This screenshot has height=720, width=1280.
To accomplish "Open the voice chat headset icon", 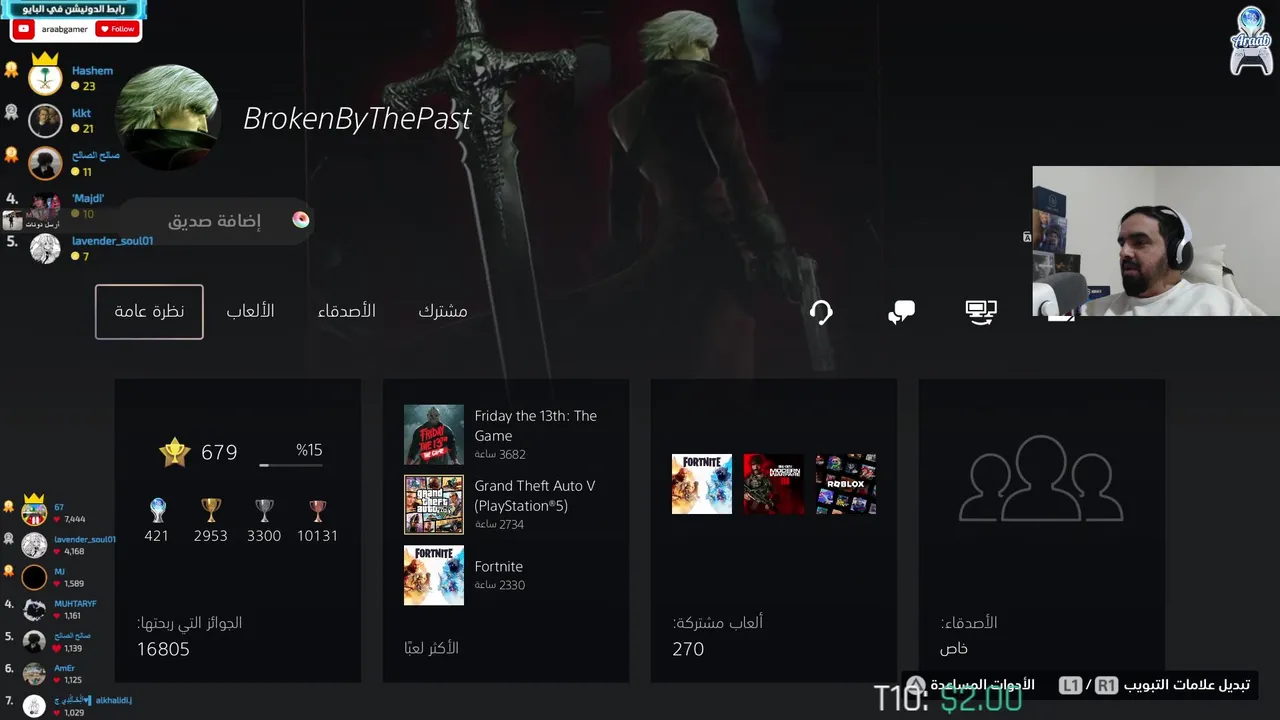I will (x=821, y=313).
